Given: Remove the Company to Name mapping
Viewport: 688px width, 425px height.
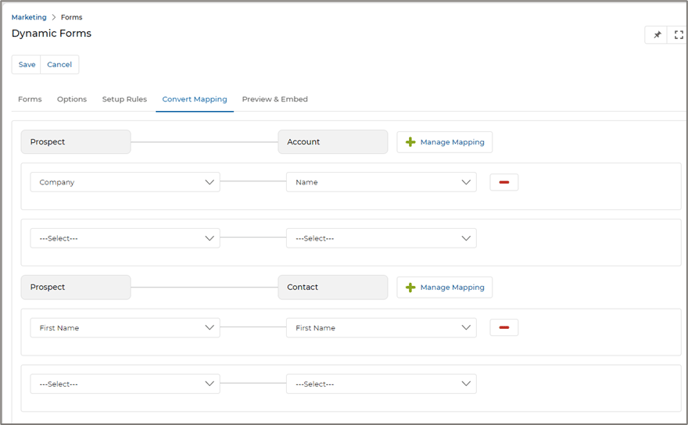Looking at the screenshot, I should coord(503,183).
